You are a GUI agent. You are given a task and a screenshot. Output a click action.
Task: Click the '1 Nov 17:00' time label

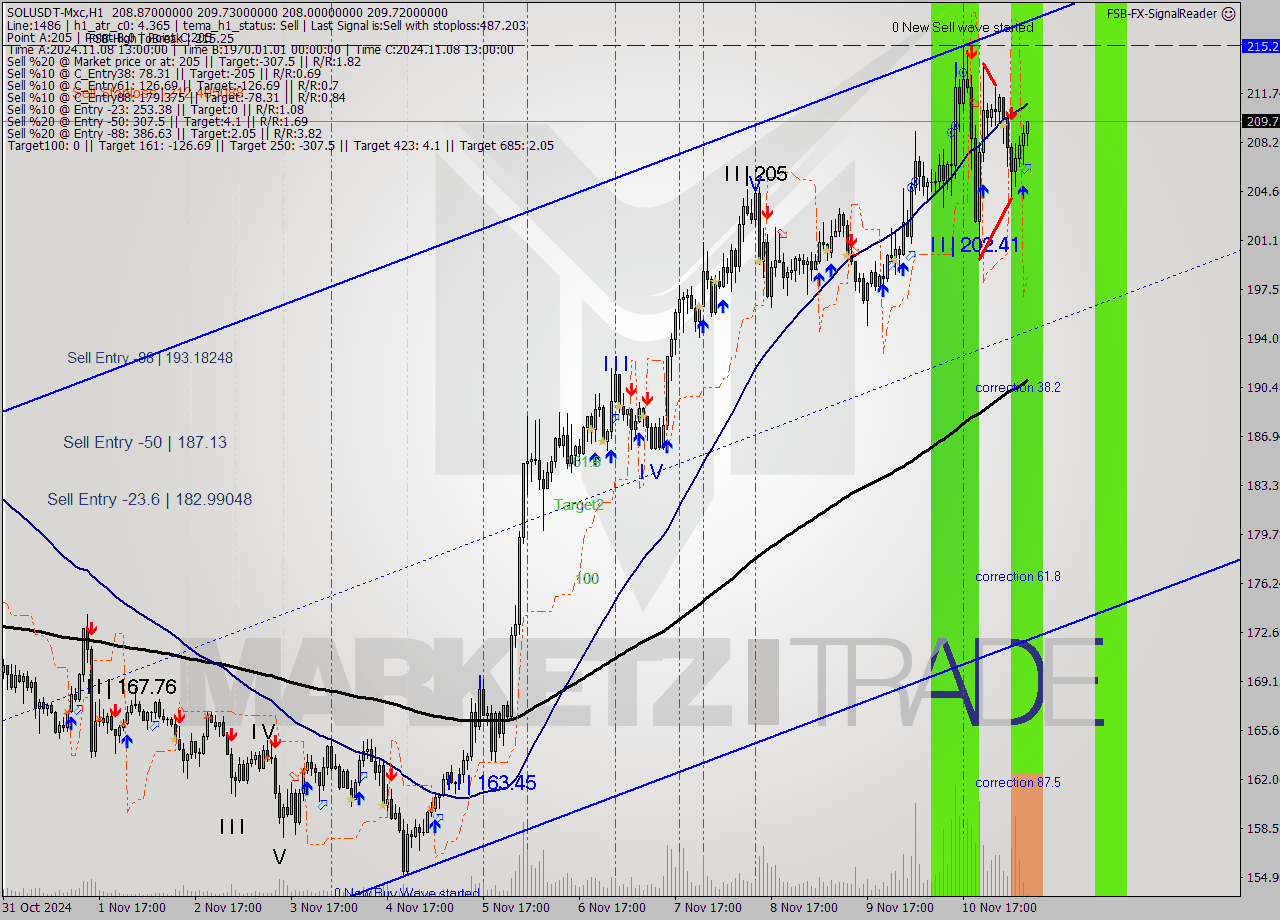click(x=131, y=908)
